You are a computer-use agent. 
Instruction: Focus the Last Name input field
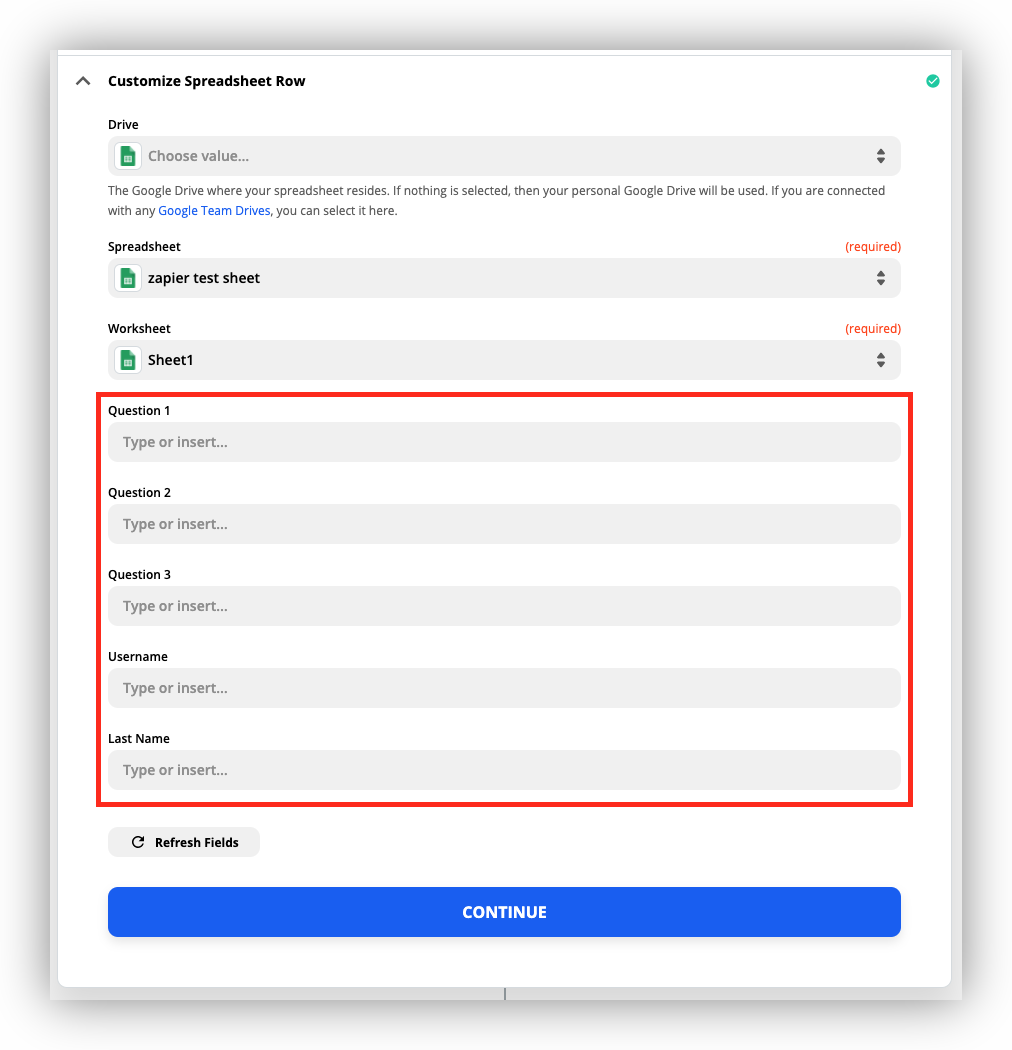(504, 770)
